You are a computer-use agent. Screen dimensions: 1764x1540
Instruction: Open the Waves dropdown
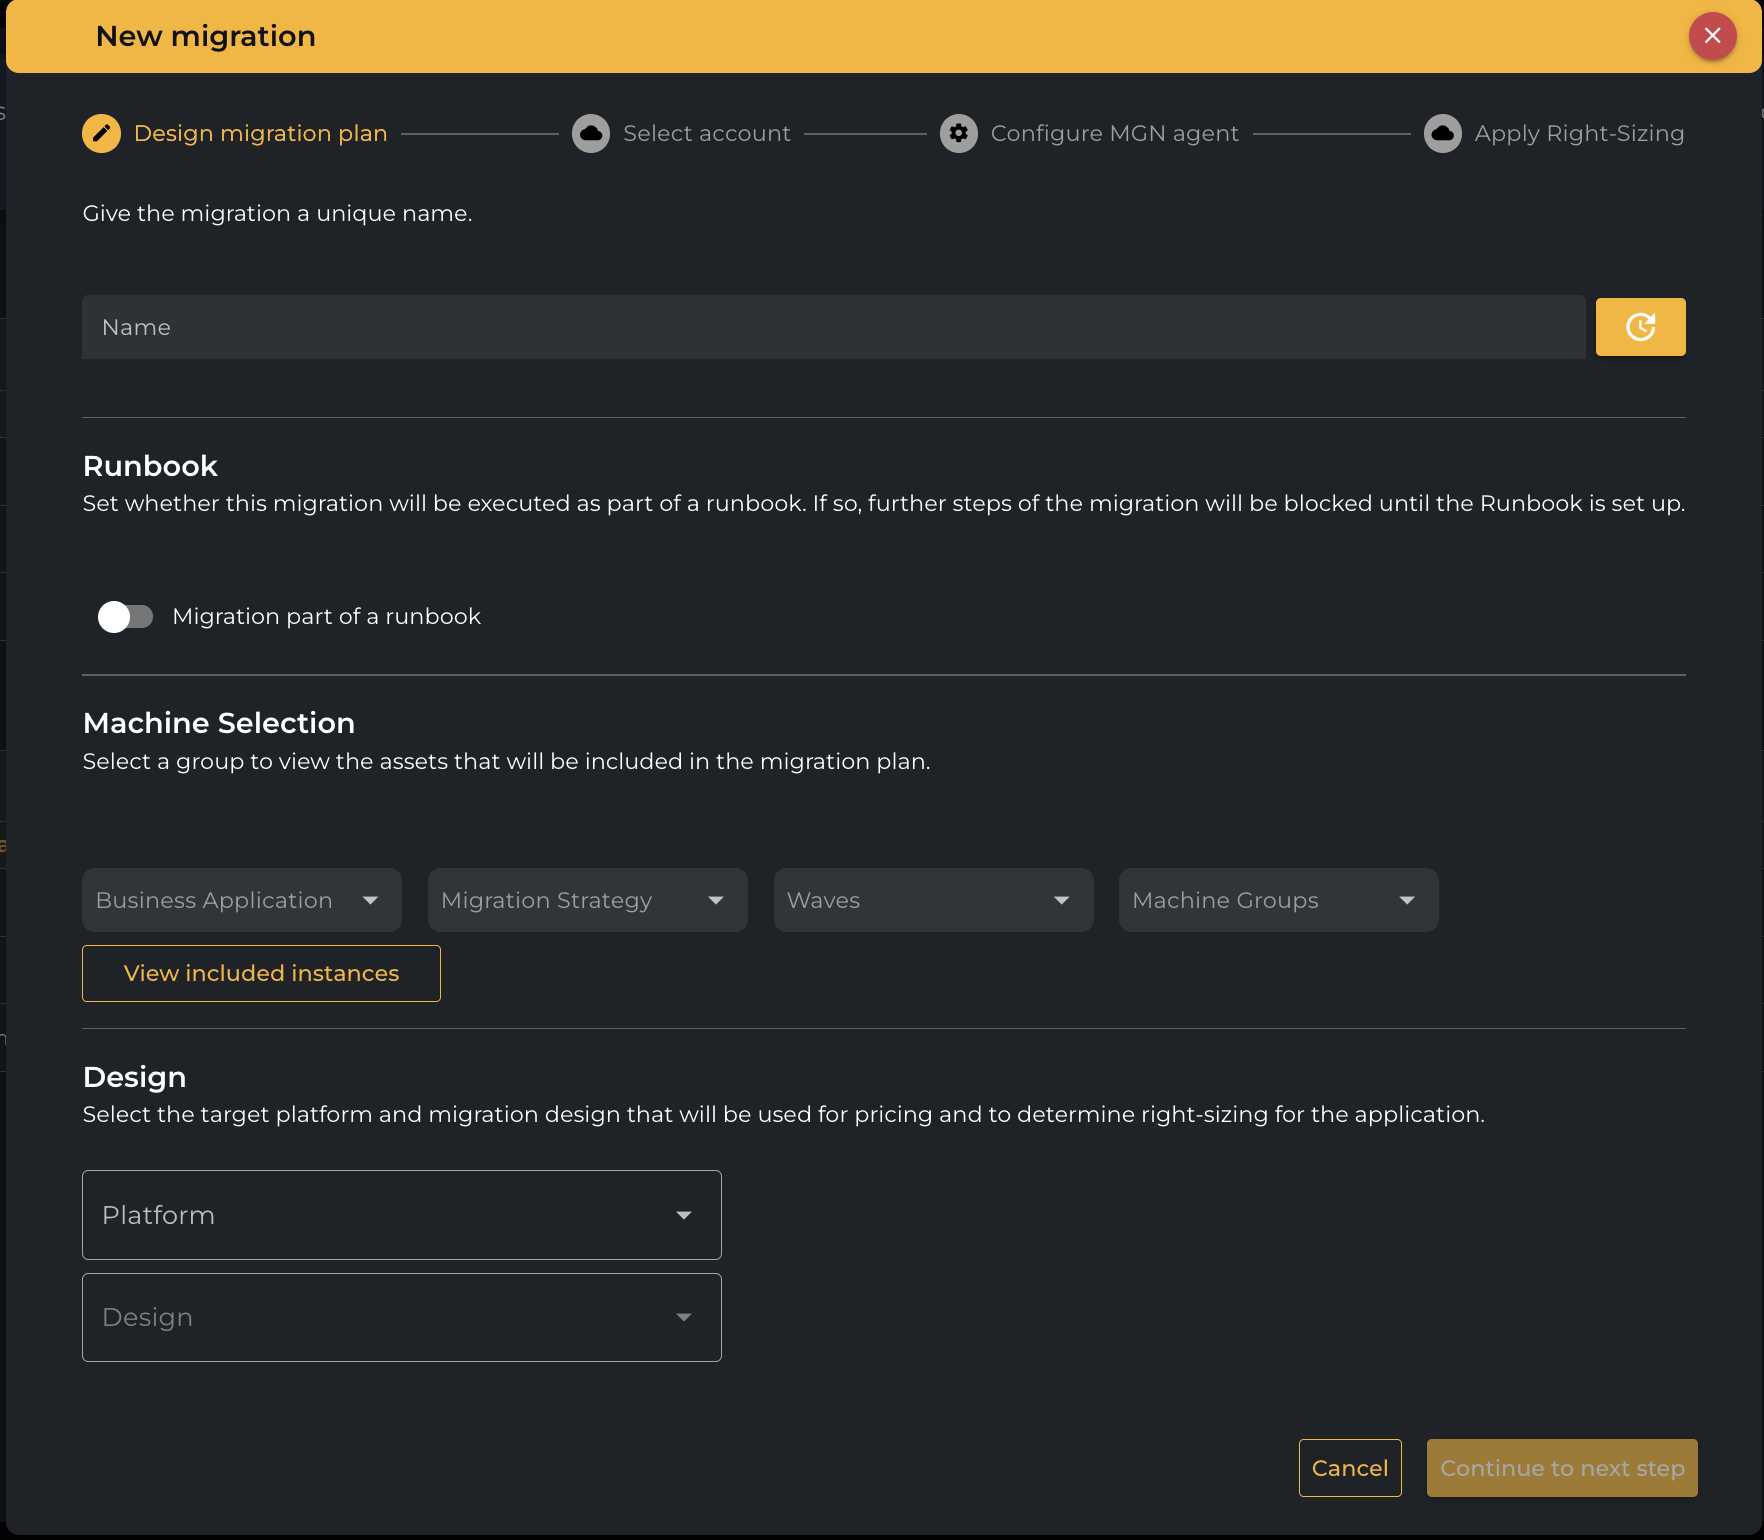coord(934,900)
